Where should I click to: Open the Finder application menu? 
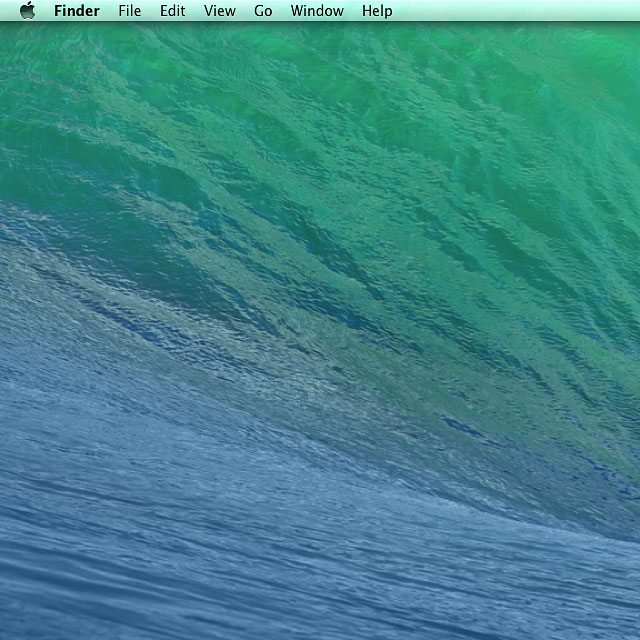click(x=77, y=11)
